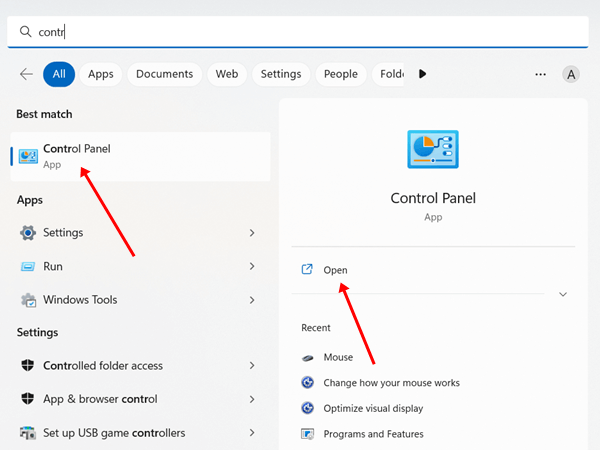The height and width of the screenshot is (450, 600).
Task: Click the large Control Panel icon in preview
Action: coord(433,150)
